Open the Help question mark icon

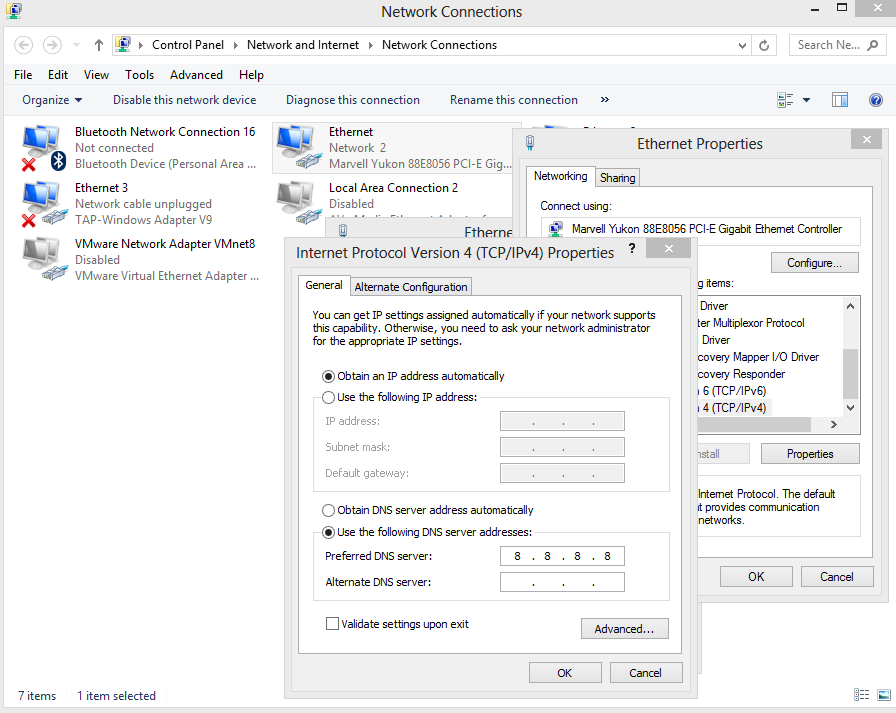point(875,100)
